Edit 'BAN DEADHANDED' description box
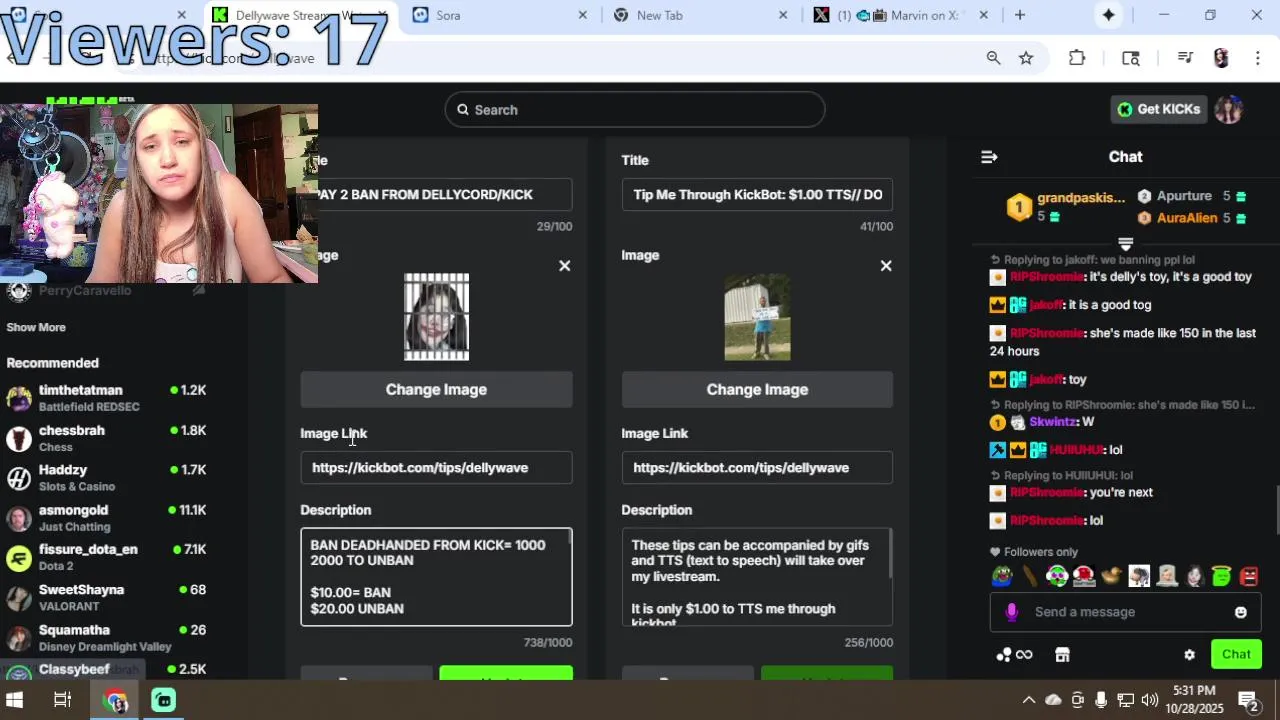1280x720 pixels. click(436, 577)
